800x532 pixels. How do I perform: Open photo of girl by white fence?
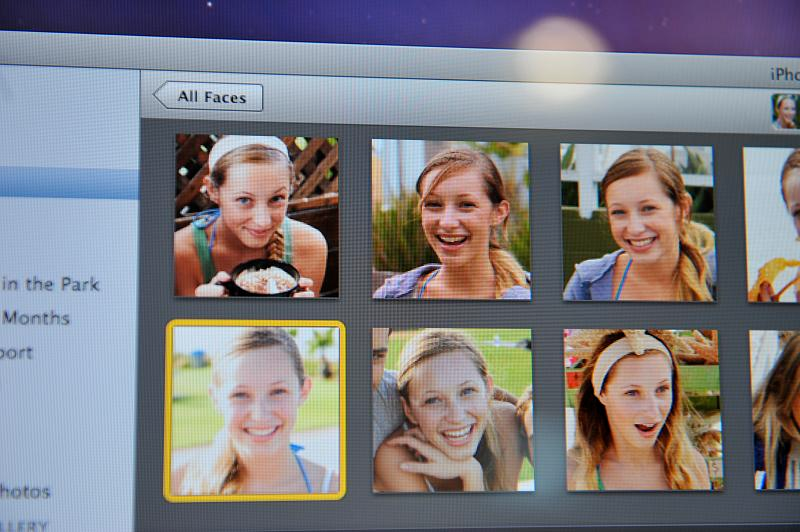(x=638, y=223)
